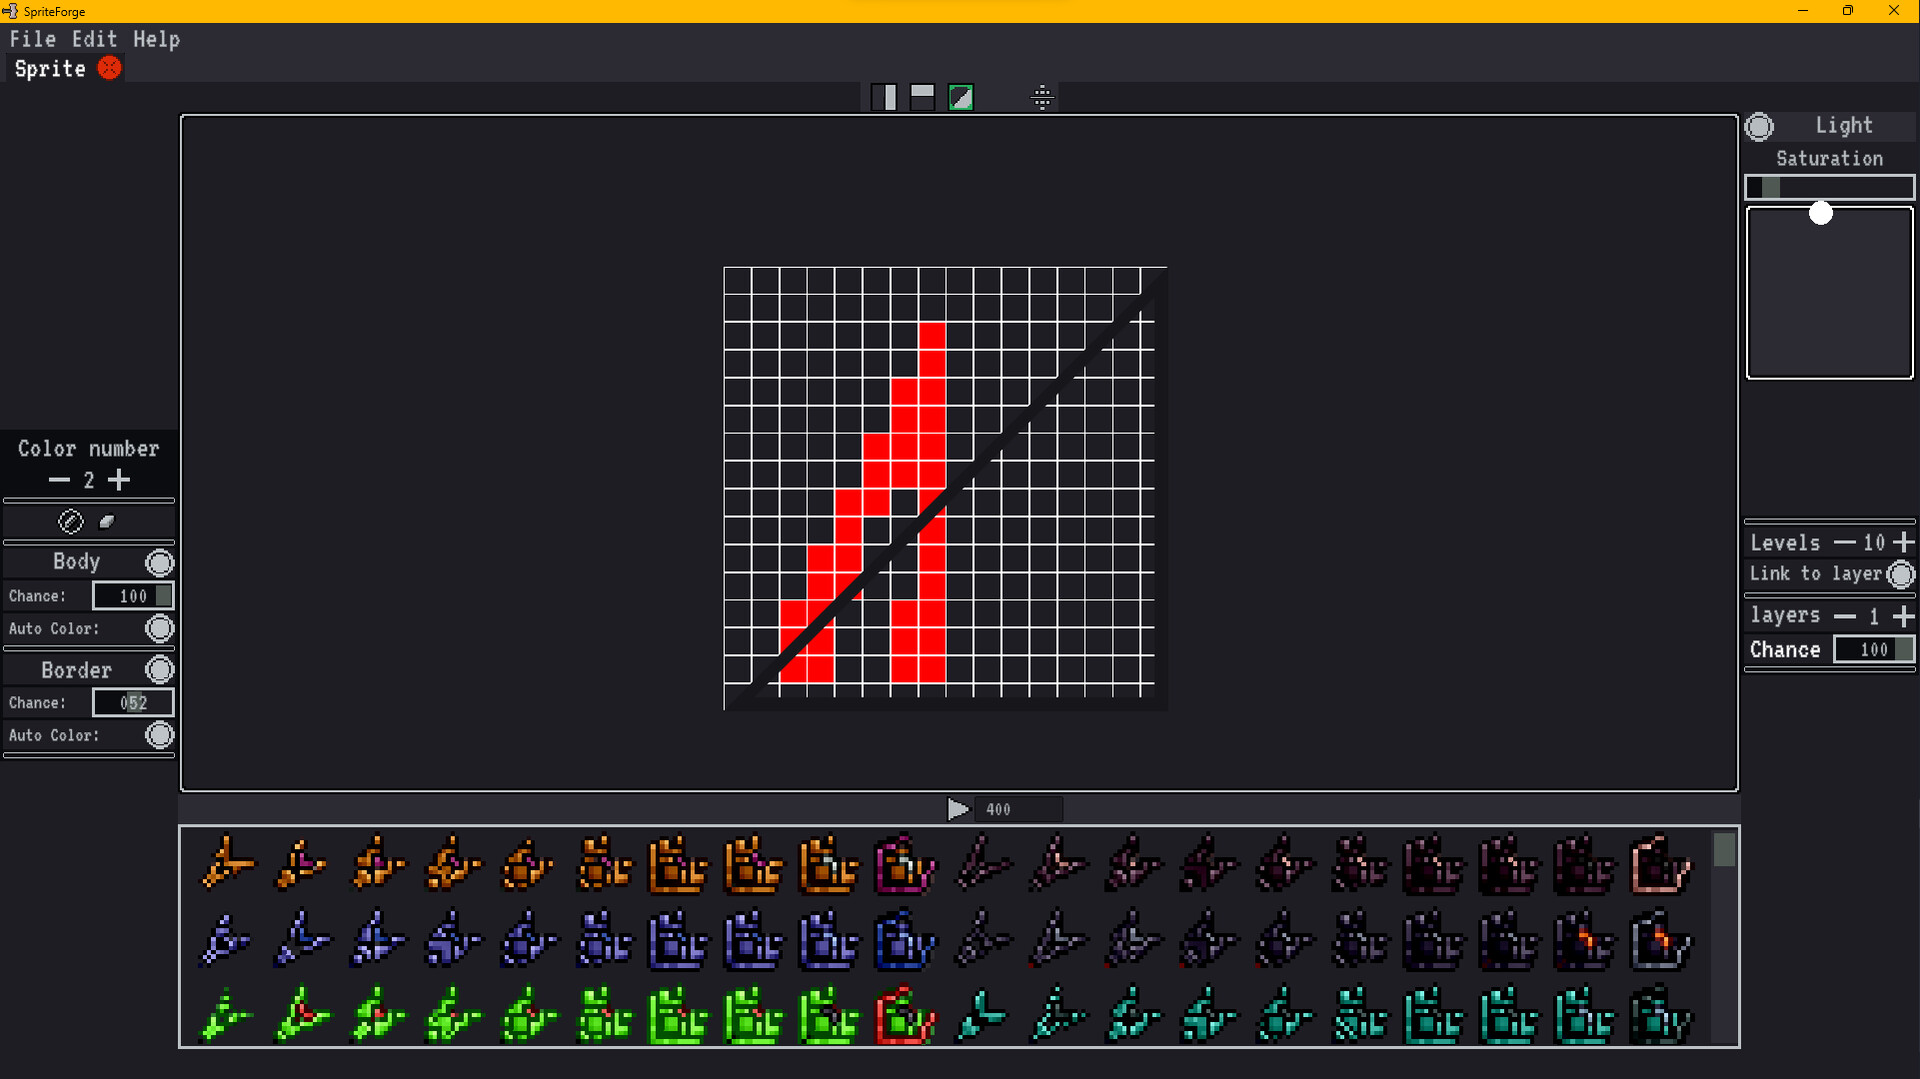The image size is (1920, 1079).
Task: Open the File menu
Action: (32, 39)
